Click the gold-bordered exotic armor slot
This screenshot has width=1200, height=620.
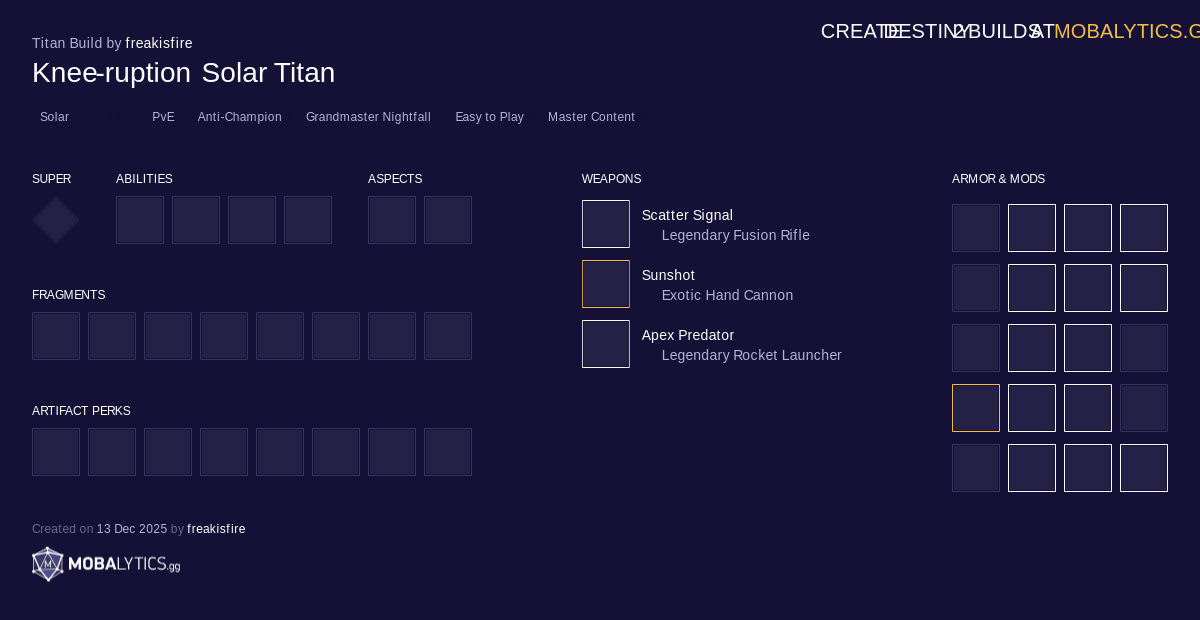point(976,408)
